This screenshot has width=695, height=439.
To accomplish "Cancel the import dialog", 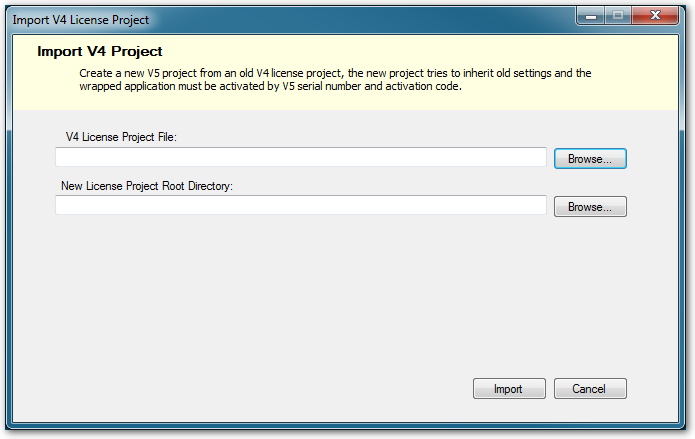I will point(590,388).
